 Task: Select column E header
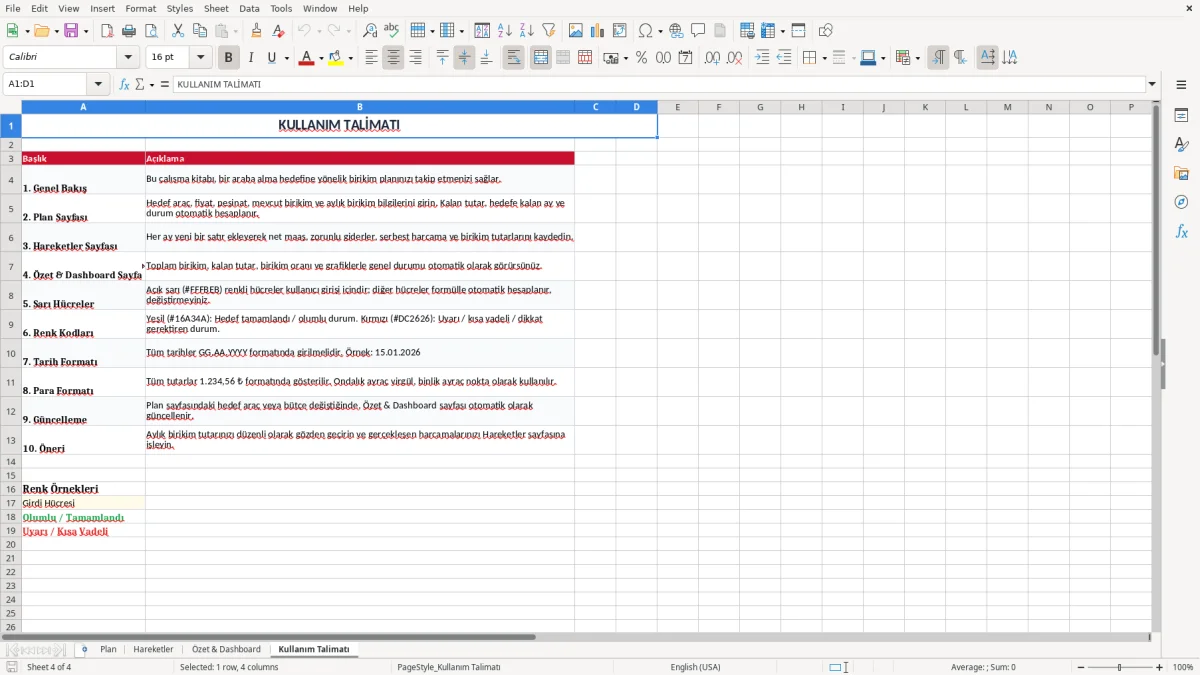coord(677,106)
